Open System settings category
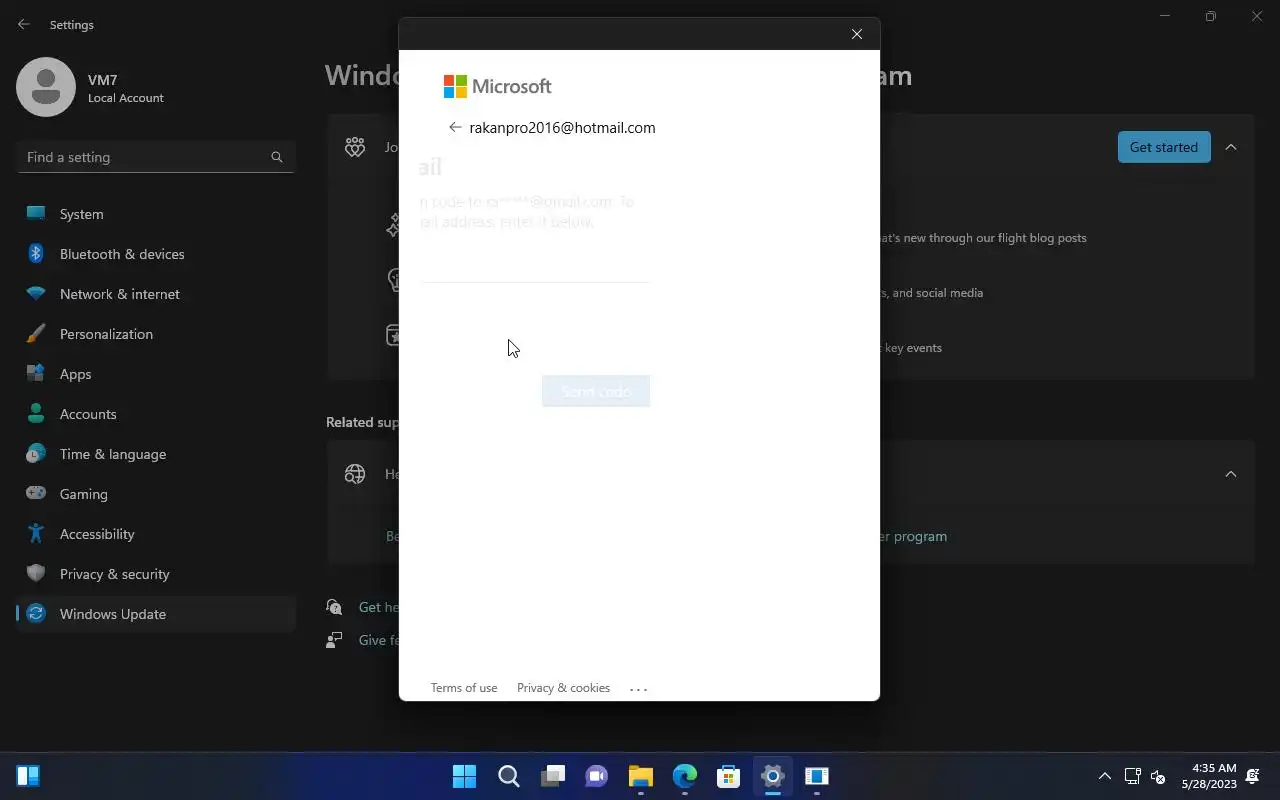Viewport: 1280px width, 800px height. point(156,214)
